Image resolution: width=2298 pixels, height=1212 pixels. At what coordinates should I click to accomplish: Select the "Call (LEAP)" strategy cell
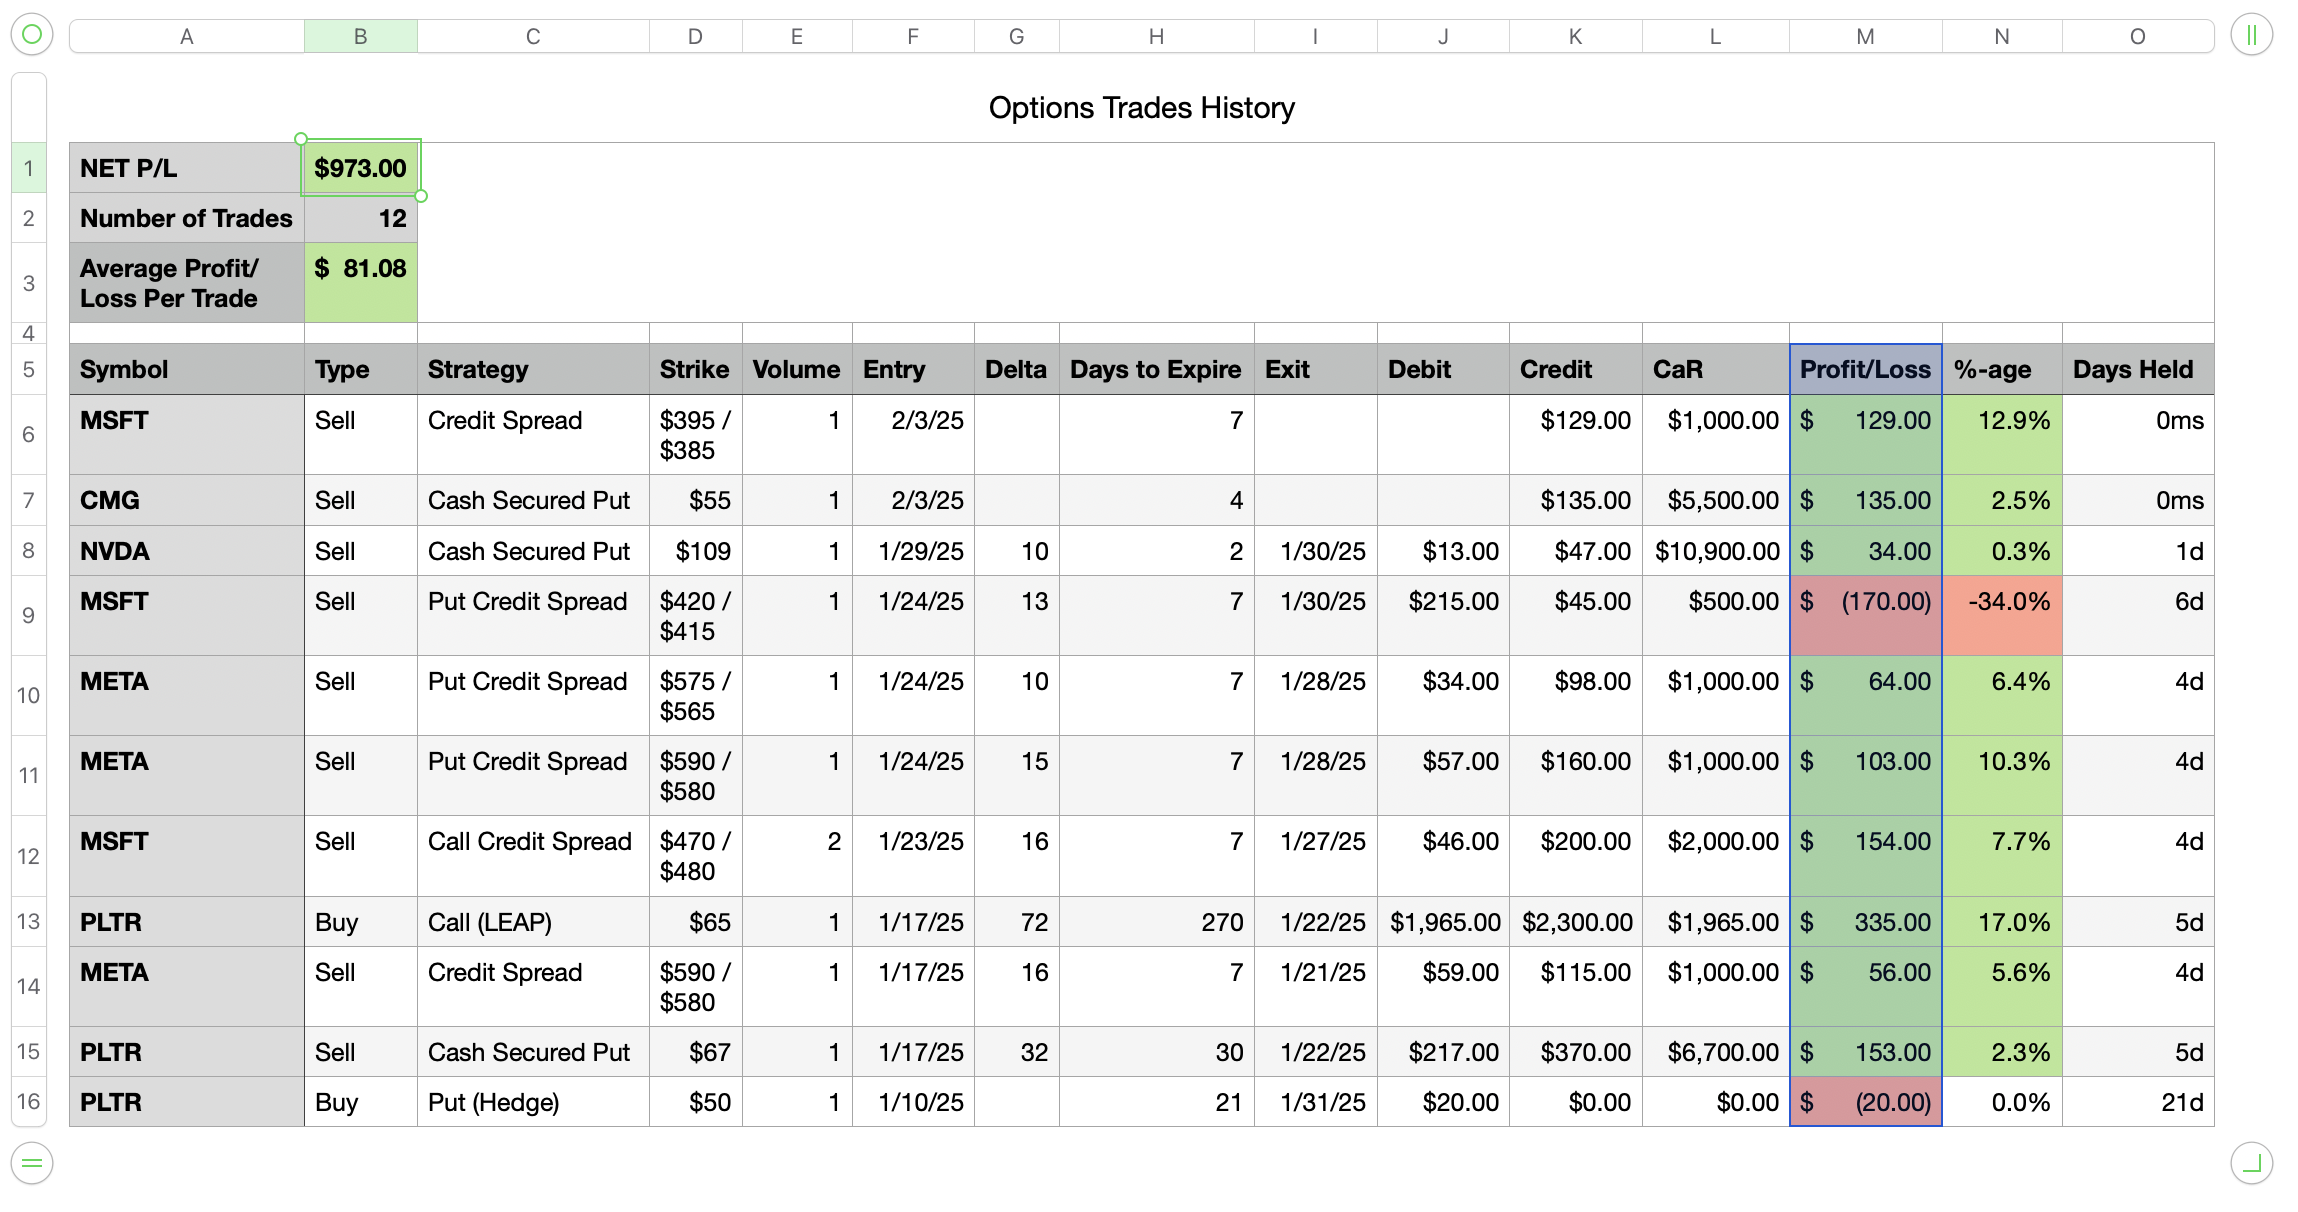(533, 921)
